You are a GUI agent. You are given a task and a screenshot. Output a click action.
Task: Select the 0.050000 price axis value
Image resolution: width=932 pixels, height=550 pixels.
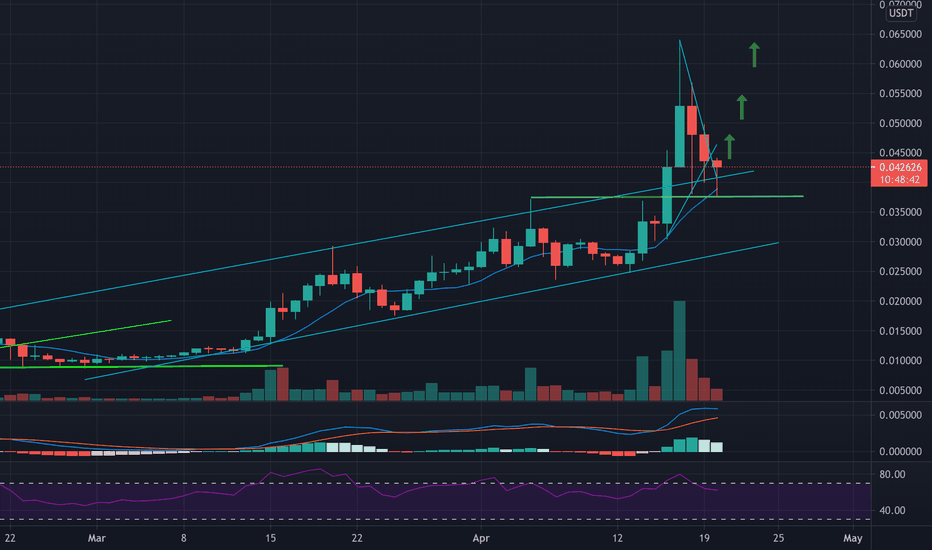point(900,124)
